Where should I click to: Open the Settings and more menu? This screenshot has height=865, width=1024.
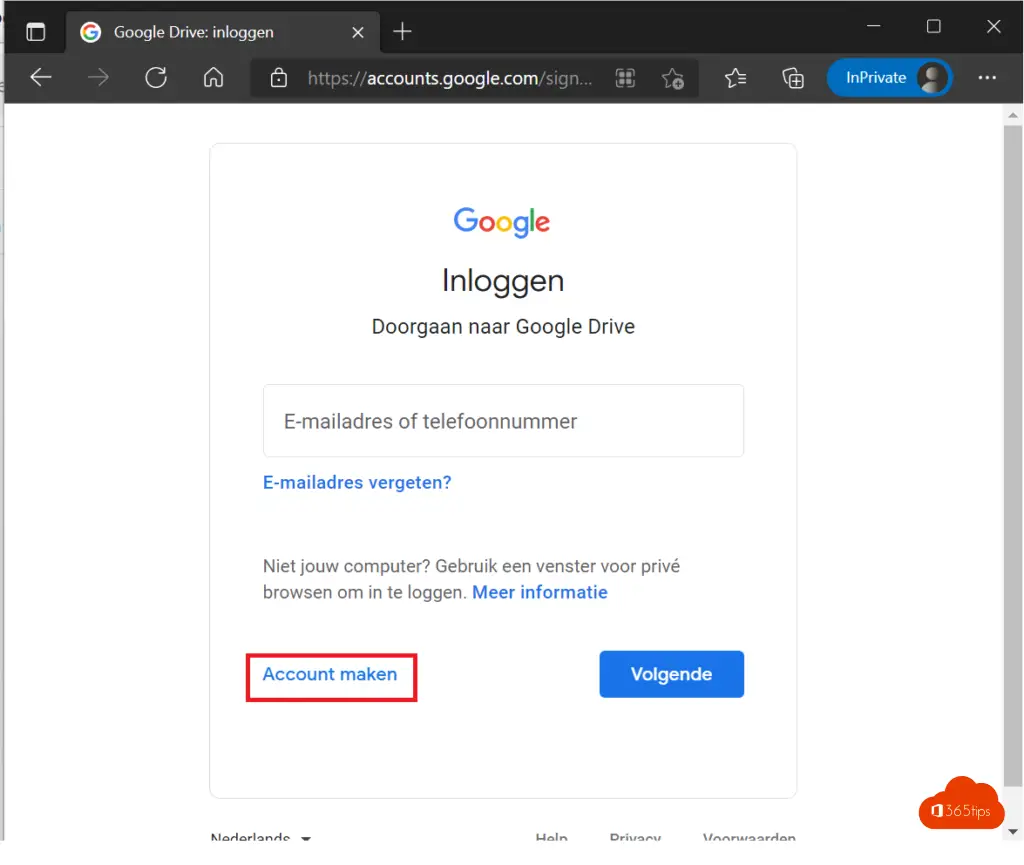click(x=987, y=78)
